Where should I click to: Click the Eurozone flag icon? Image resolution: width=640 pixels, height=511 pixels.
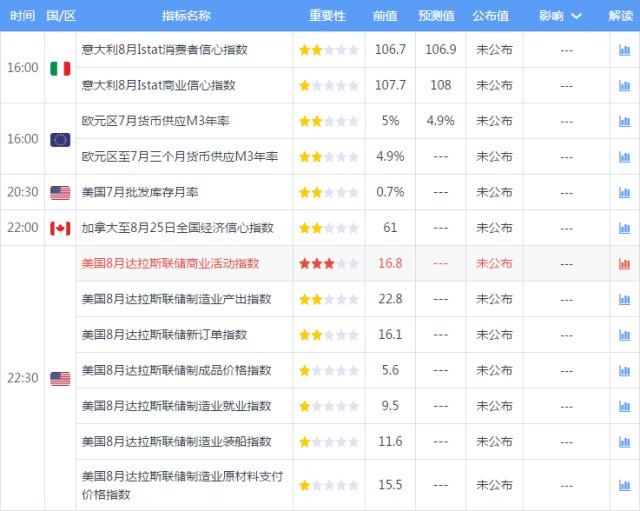pyautogui.click(x=60, y=140)
